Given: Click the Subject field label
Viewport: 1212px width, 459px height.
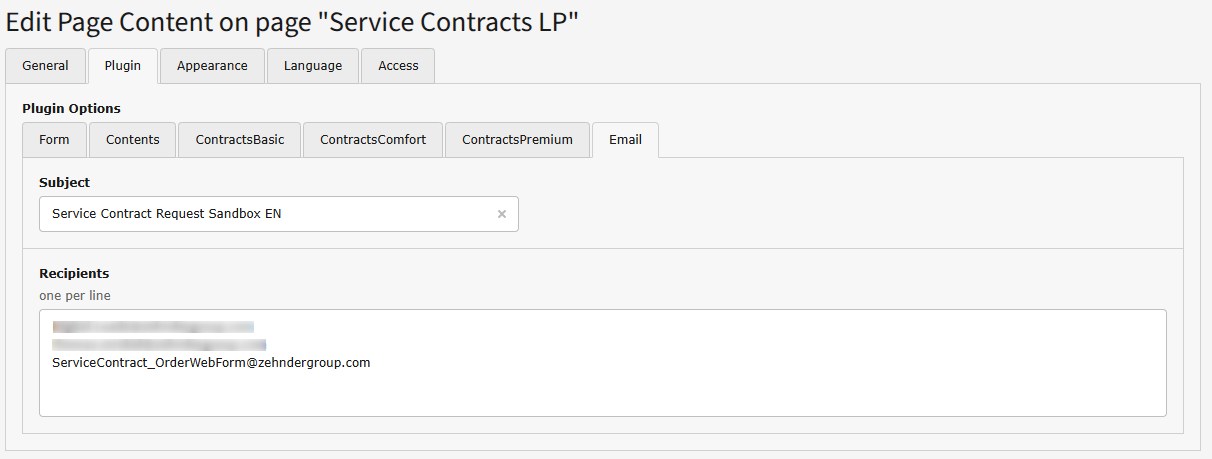Looking at the screenshot, I should (64, 183).
